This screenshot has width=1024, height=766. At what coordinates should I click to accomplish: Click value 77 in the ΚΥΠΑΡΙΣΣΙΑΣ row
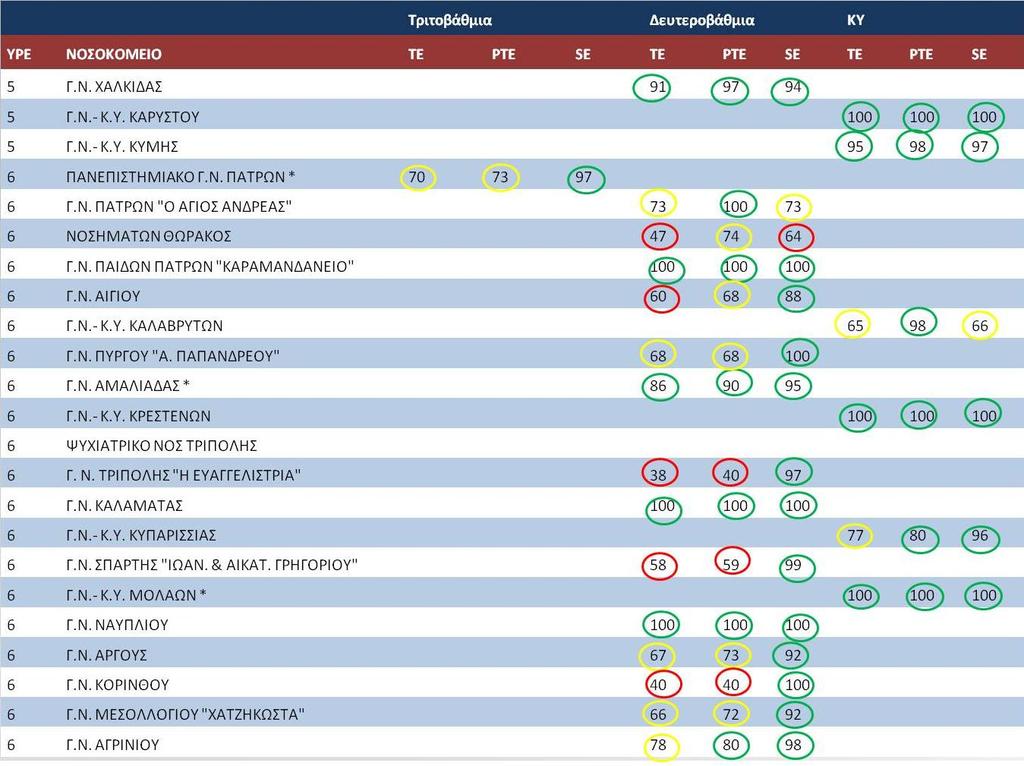point(854,535)
